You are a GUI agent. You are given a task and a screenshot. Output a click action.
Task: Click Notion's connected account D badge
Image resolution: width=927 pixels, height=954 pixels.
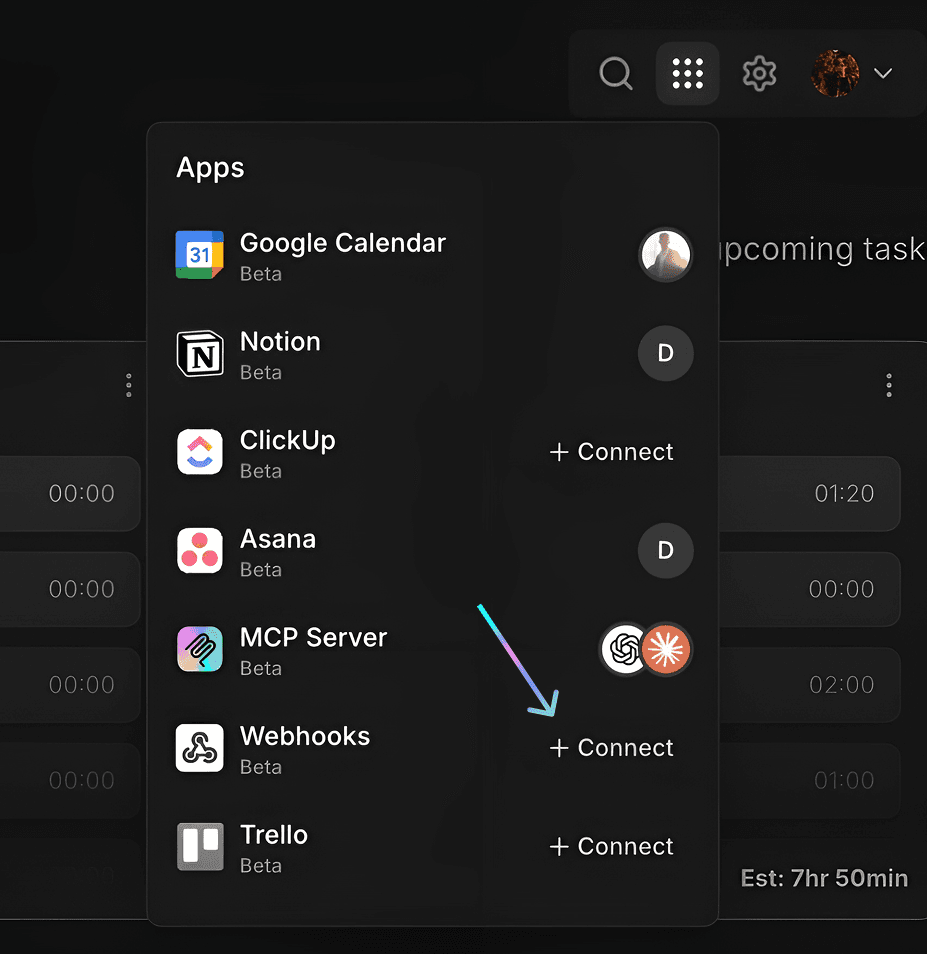[x=665, y=353]
